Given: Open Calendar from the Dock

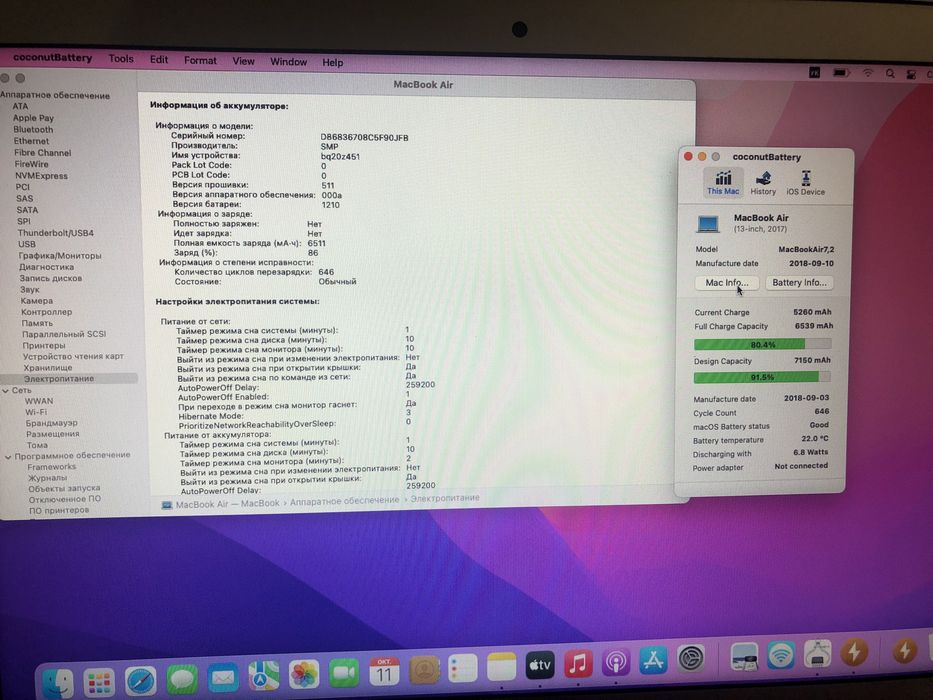Looking at the screenshot, I should pos(384,671).
